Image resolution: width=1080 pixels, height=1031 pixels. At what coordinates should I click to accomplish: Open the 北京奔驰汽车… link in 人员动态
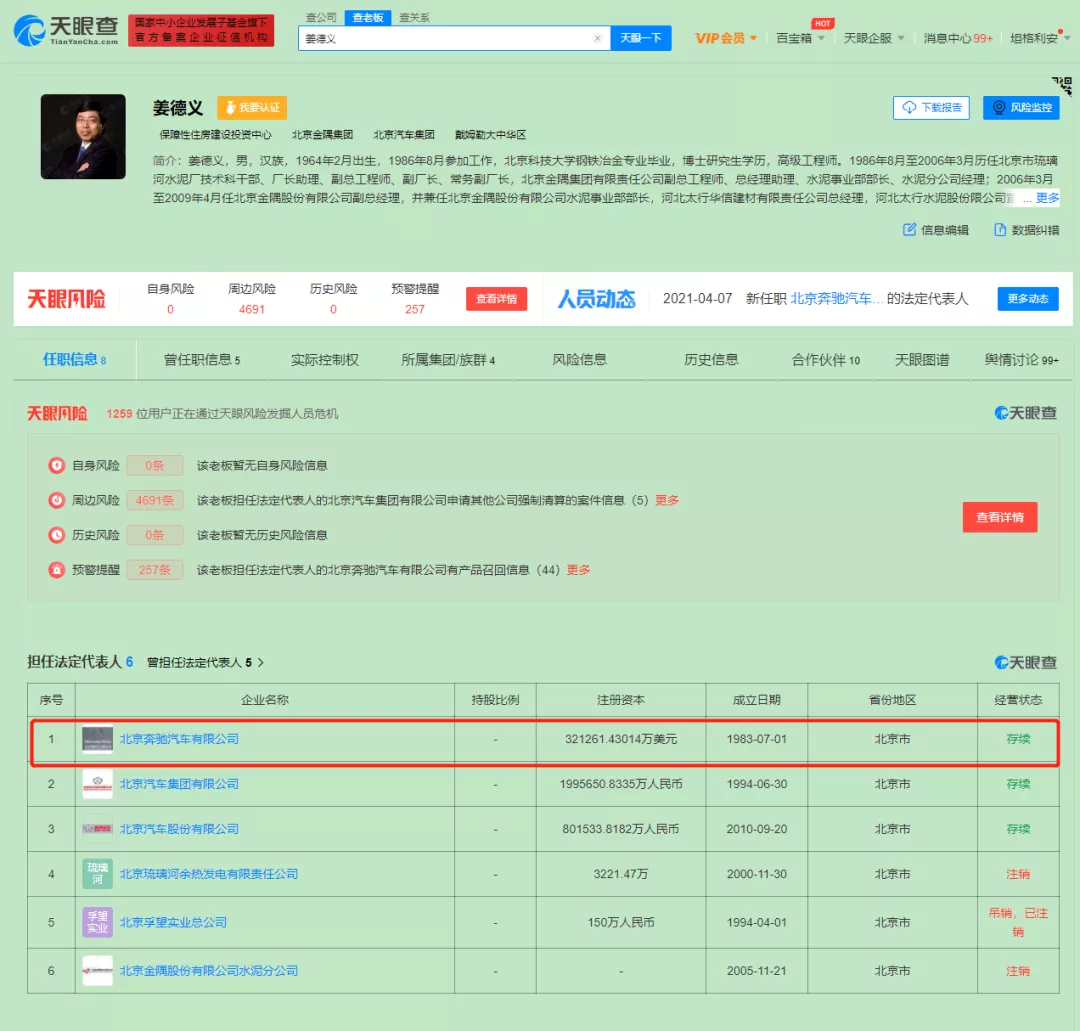(835, 299)
